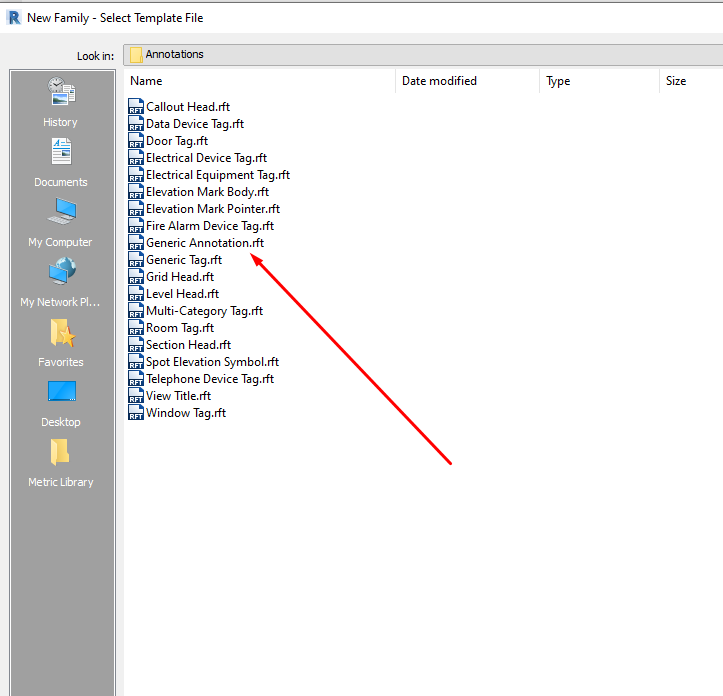The width and height of the screenshot is (723, 696).
Task: Click the RFT icon beside Section Head.rft
Action: tap(136, 345)
